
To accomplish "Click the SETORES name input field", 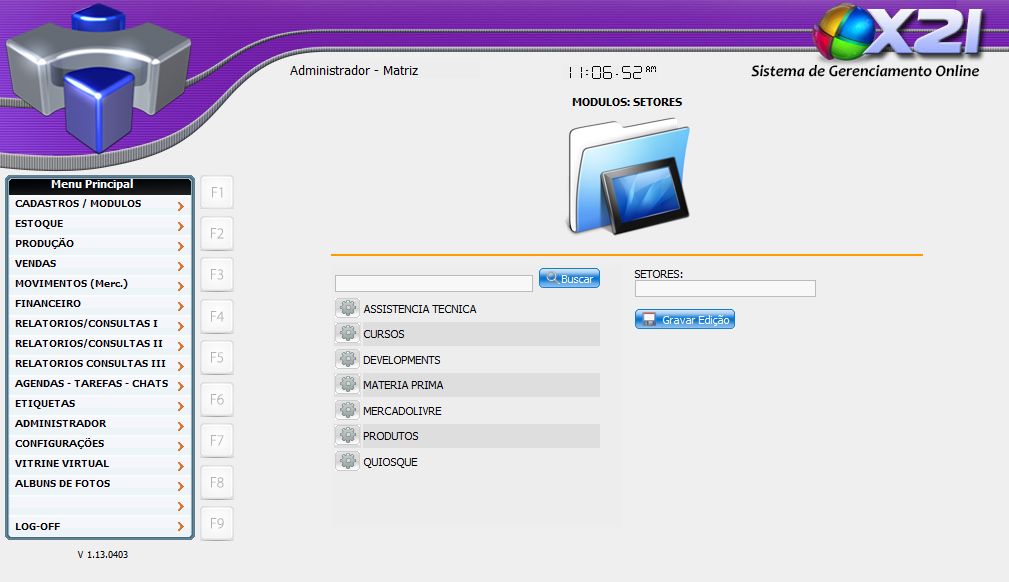I will pyautogui.click(x=725, y=289).
